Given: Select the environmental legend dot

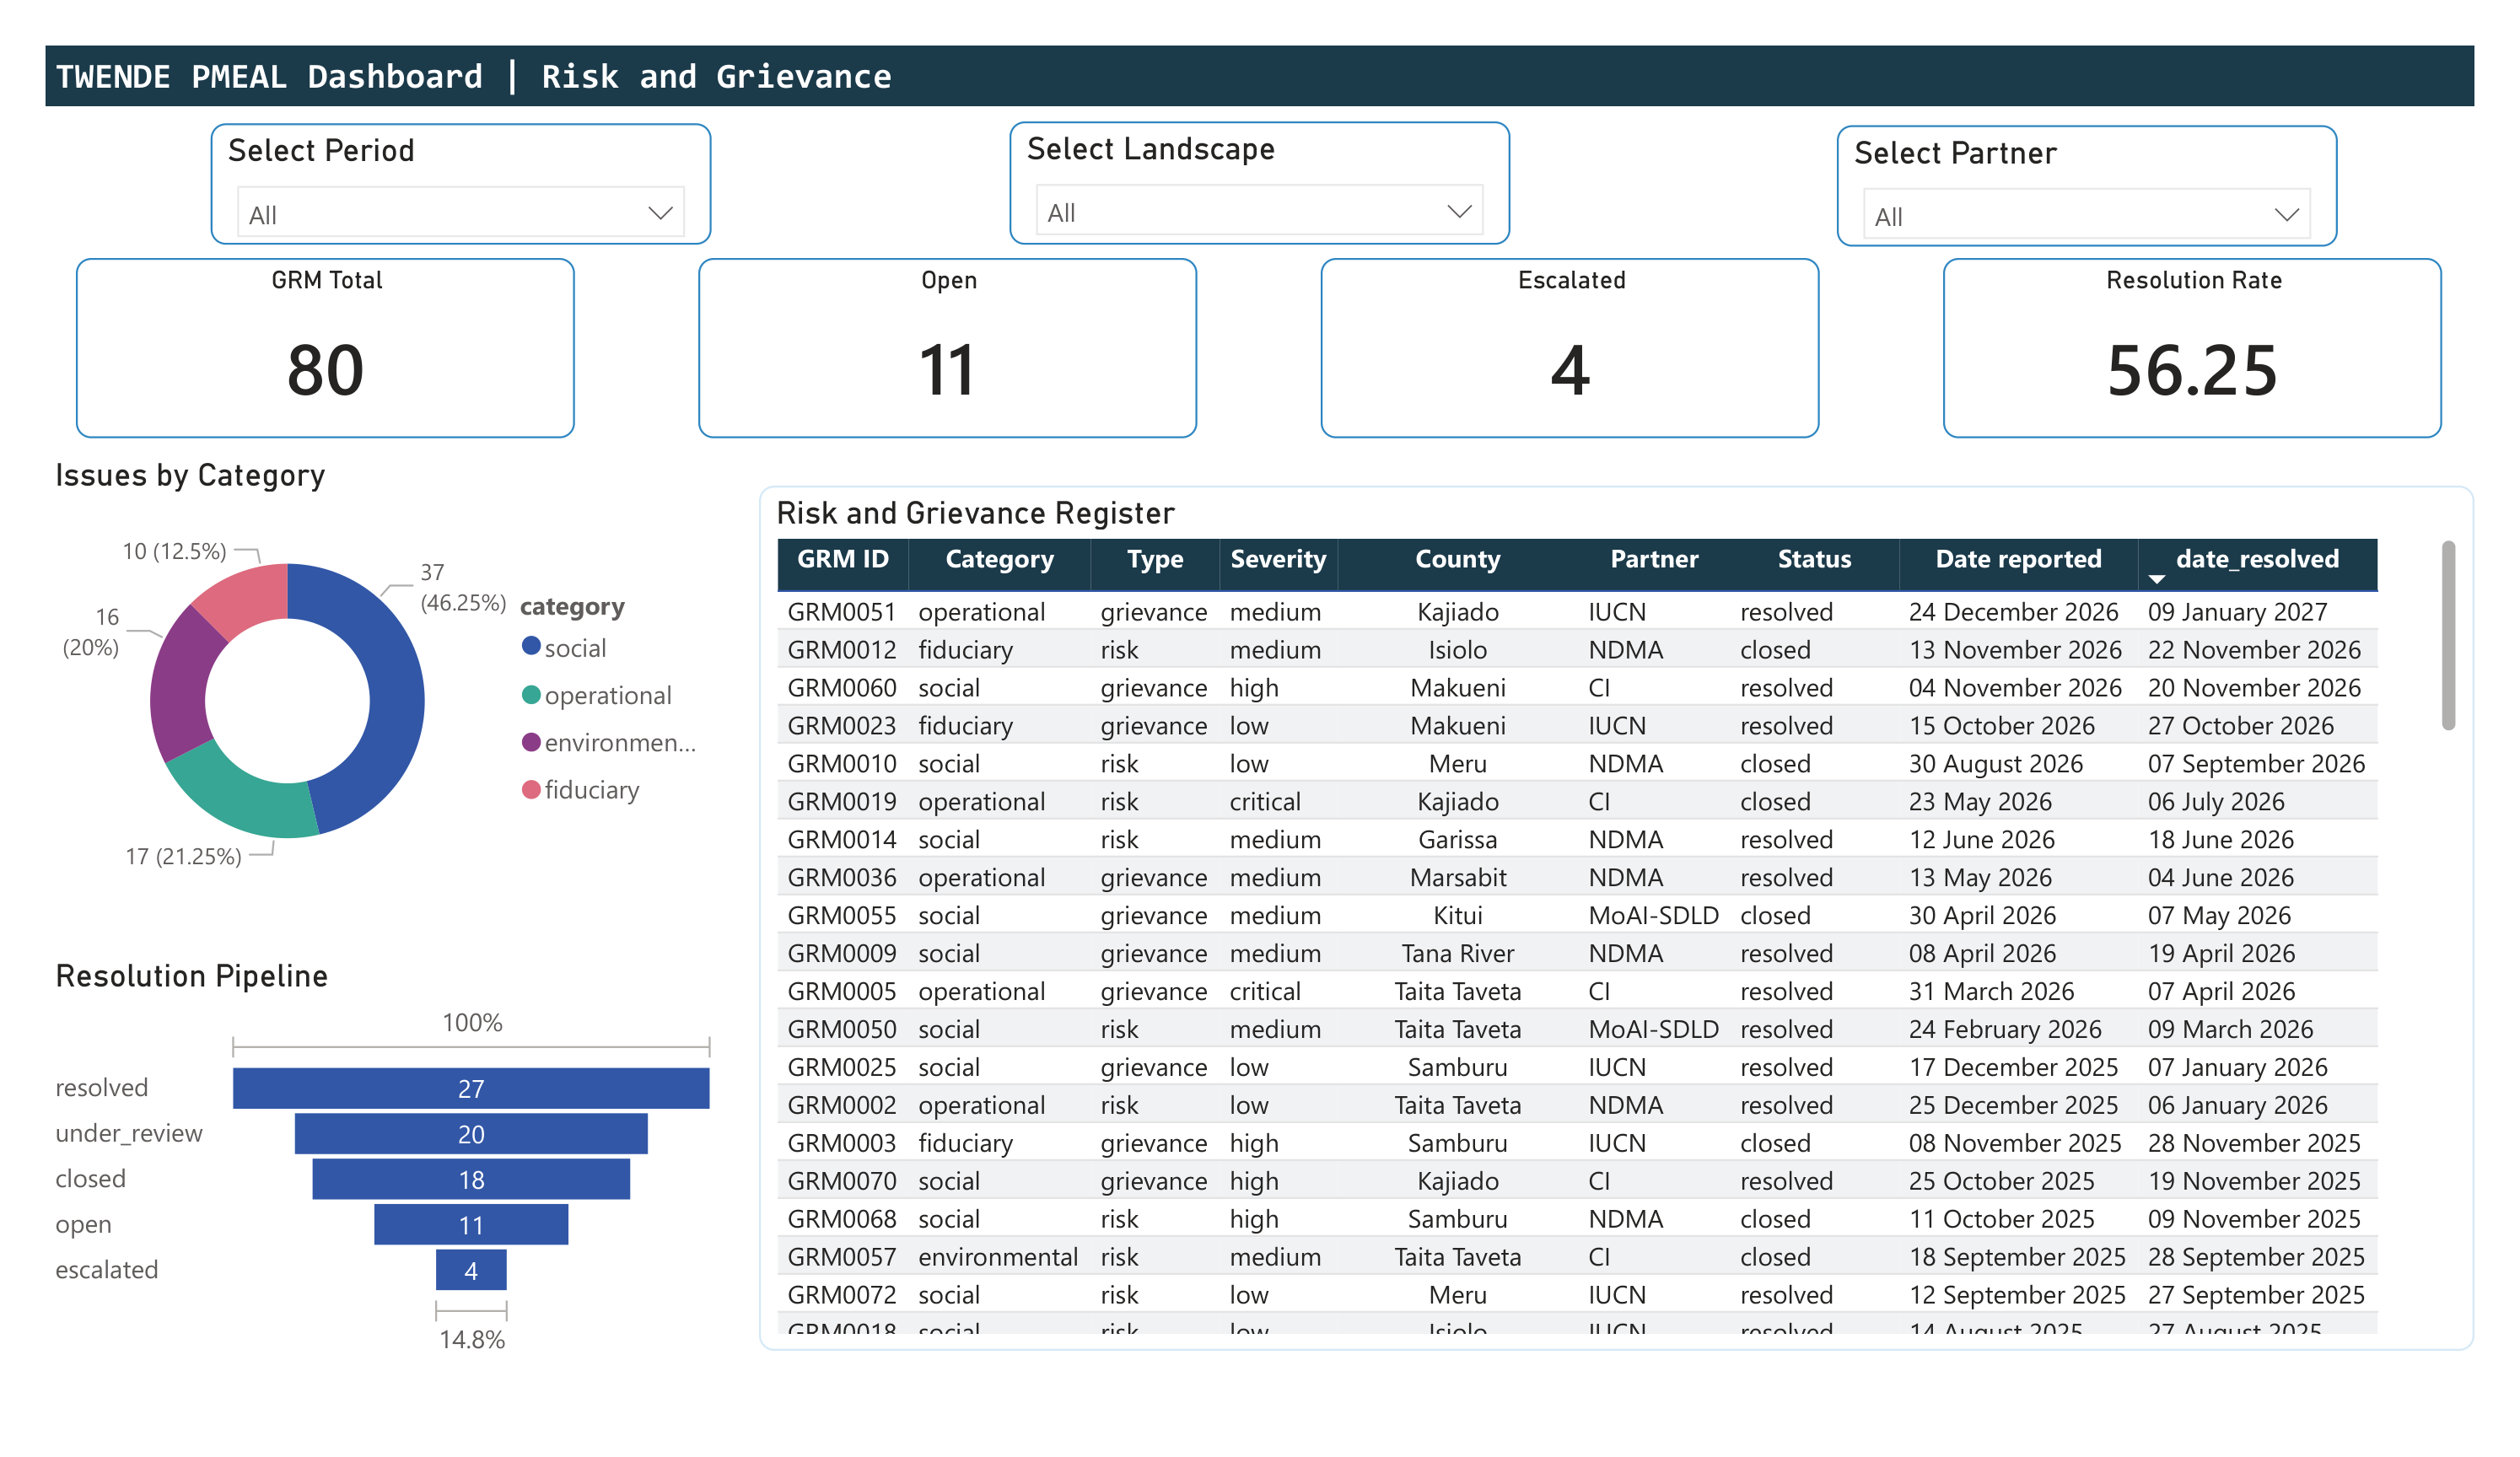Looking at the screenshot, I should click(x=532, y=742).
